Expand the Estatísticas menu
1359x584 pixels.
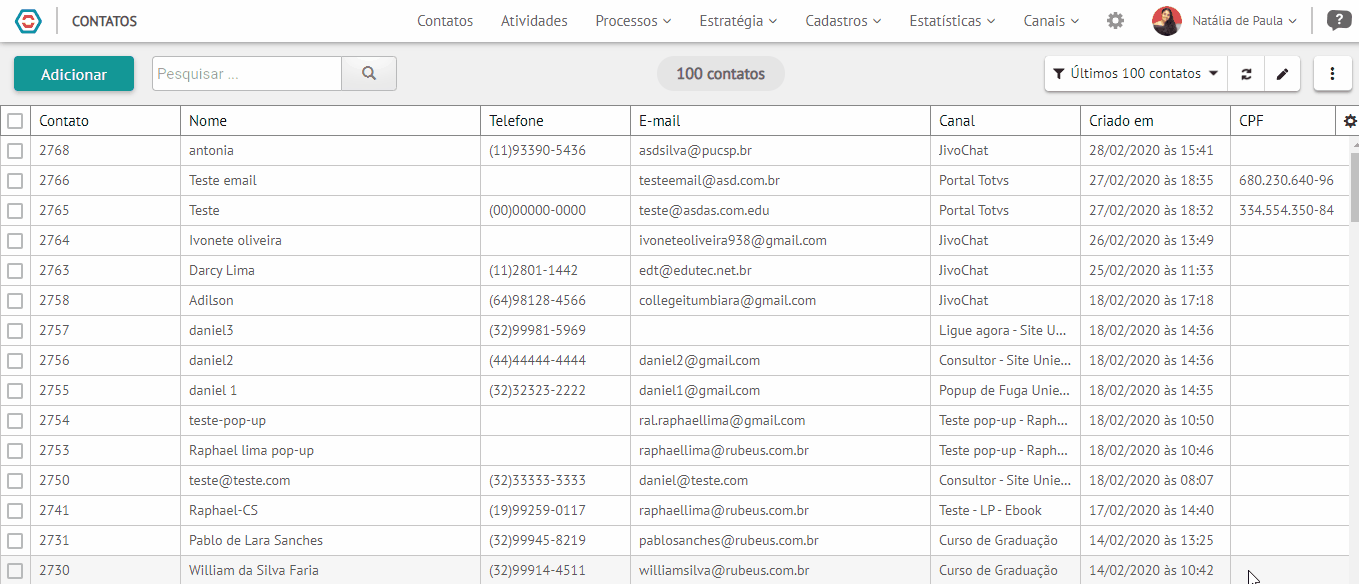[952, 21]
